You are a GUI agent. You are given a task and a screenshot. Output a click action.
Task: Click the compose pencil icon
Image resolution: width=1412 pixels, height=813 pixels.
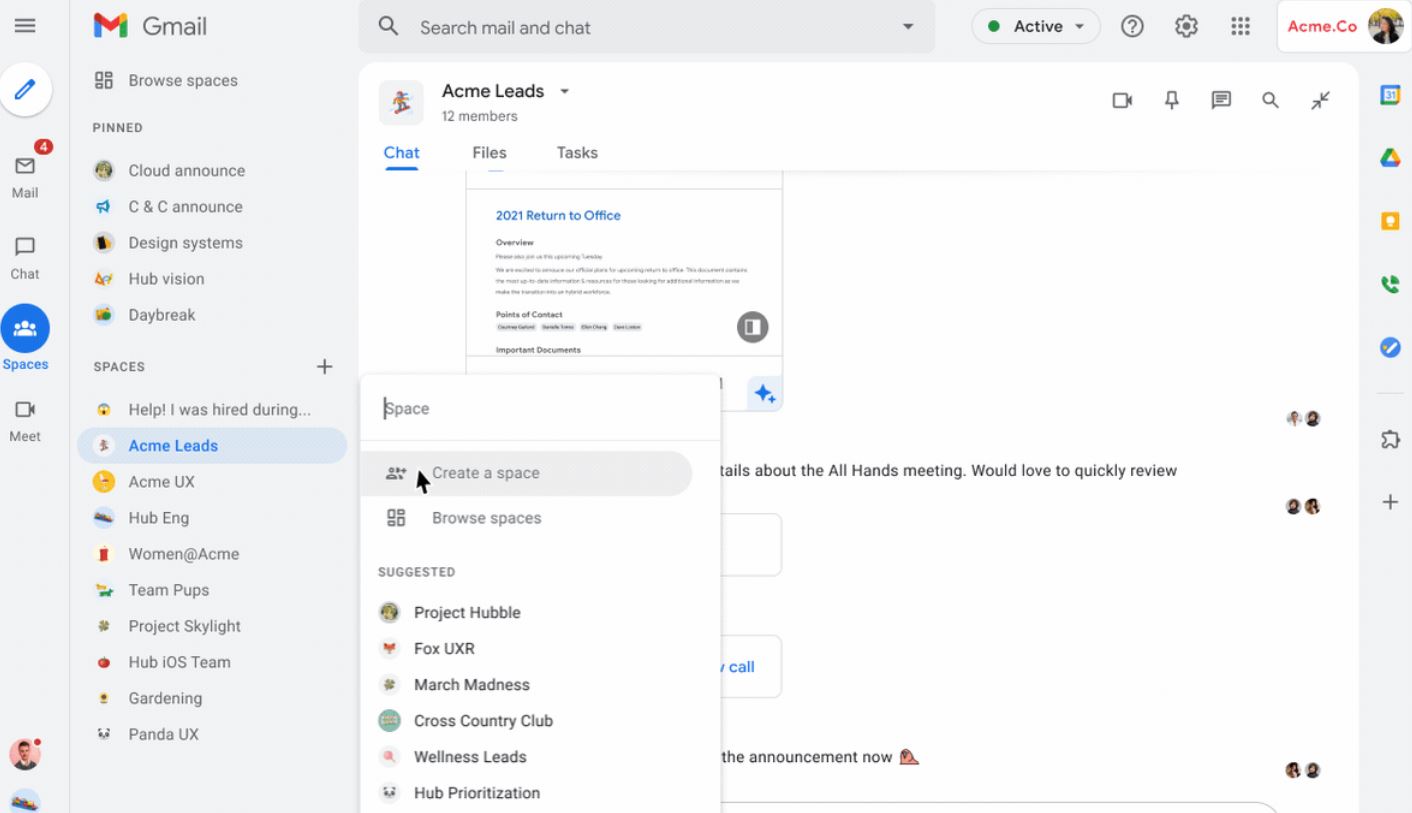(25, 88)
